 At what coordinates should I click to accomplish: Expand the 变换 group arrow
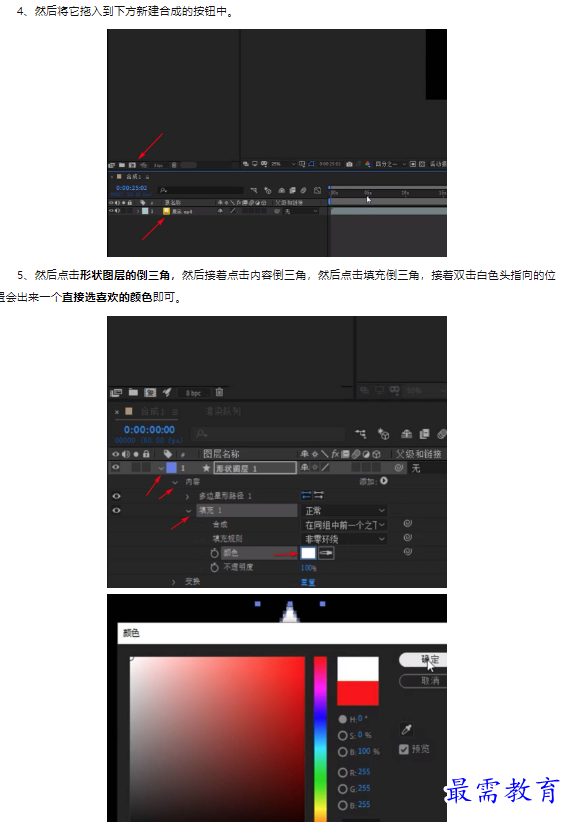(x=174, y=582)
